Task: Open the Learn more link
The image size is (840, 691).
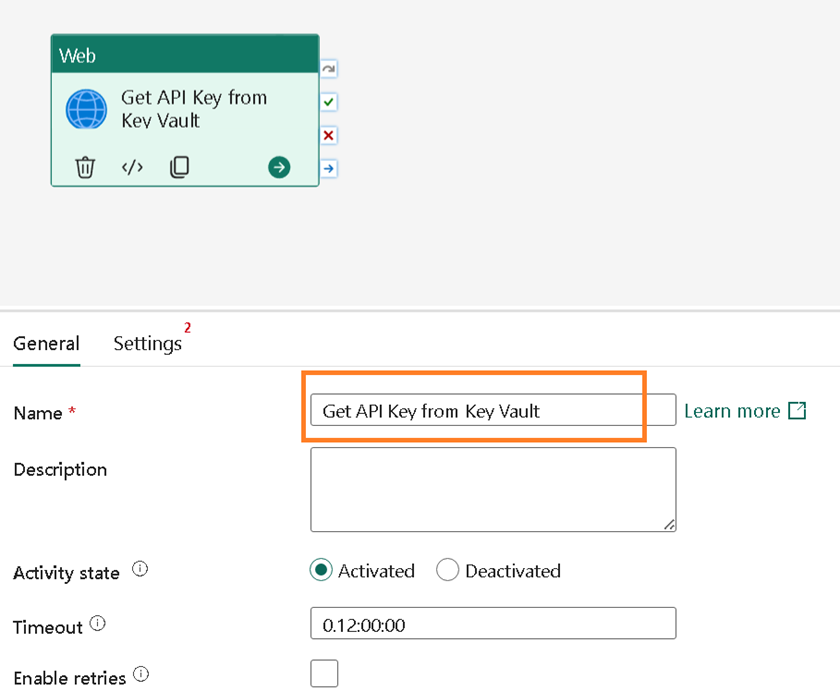Action: point(745,411)
